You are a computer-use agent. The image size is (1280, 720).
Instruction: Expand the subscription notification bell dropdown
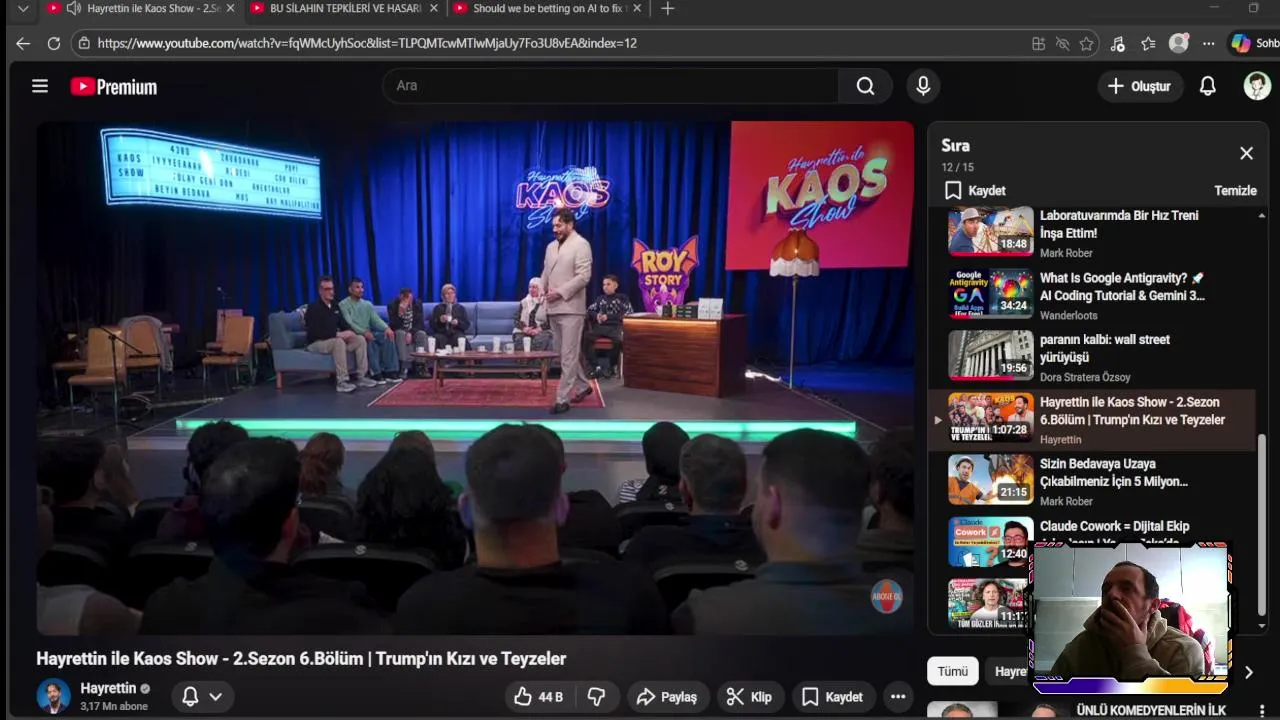[x=202, y=697]
